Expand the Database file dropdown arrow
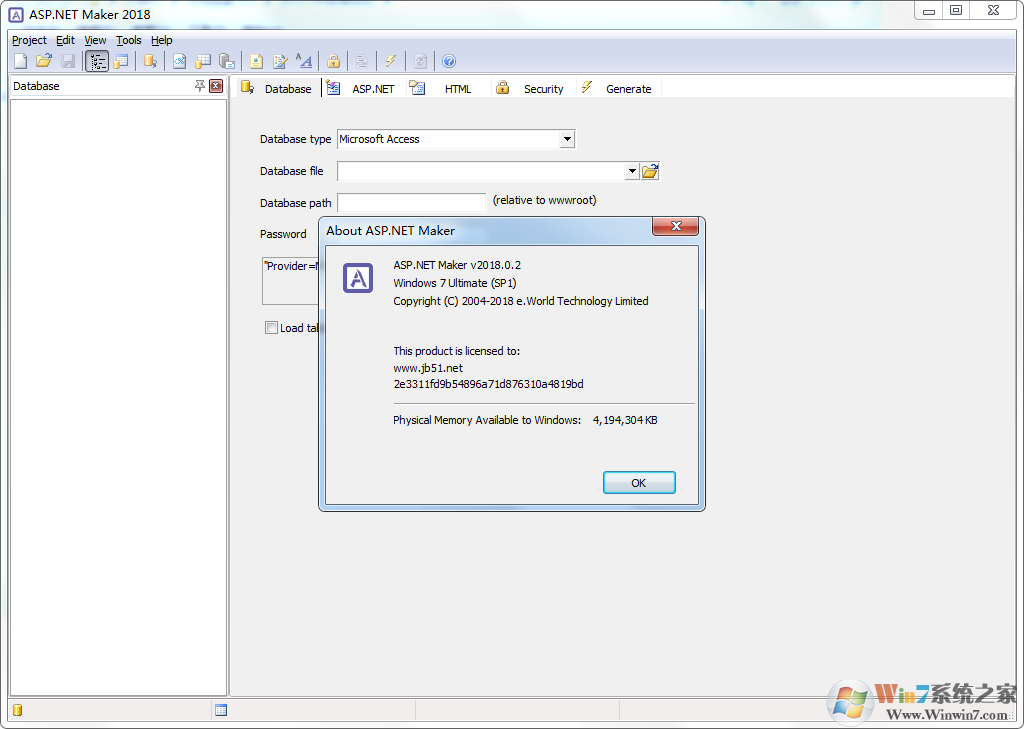Viewport: 1024px width, 729px height. click(x=632, y=171)
